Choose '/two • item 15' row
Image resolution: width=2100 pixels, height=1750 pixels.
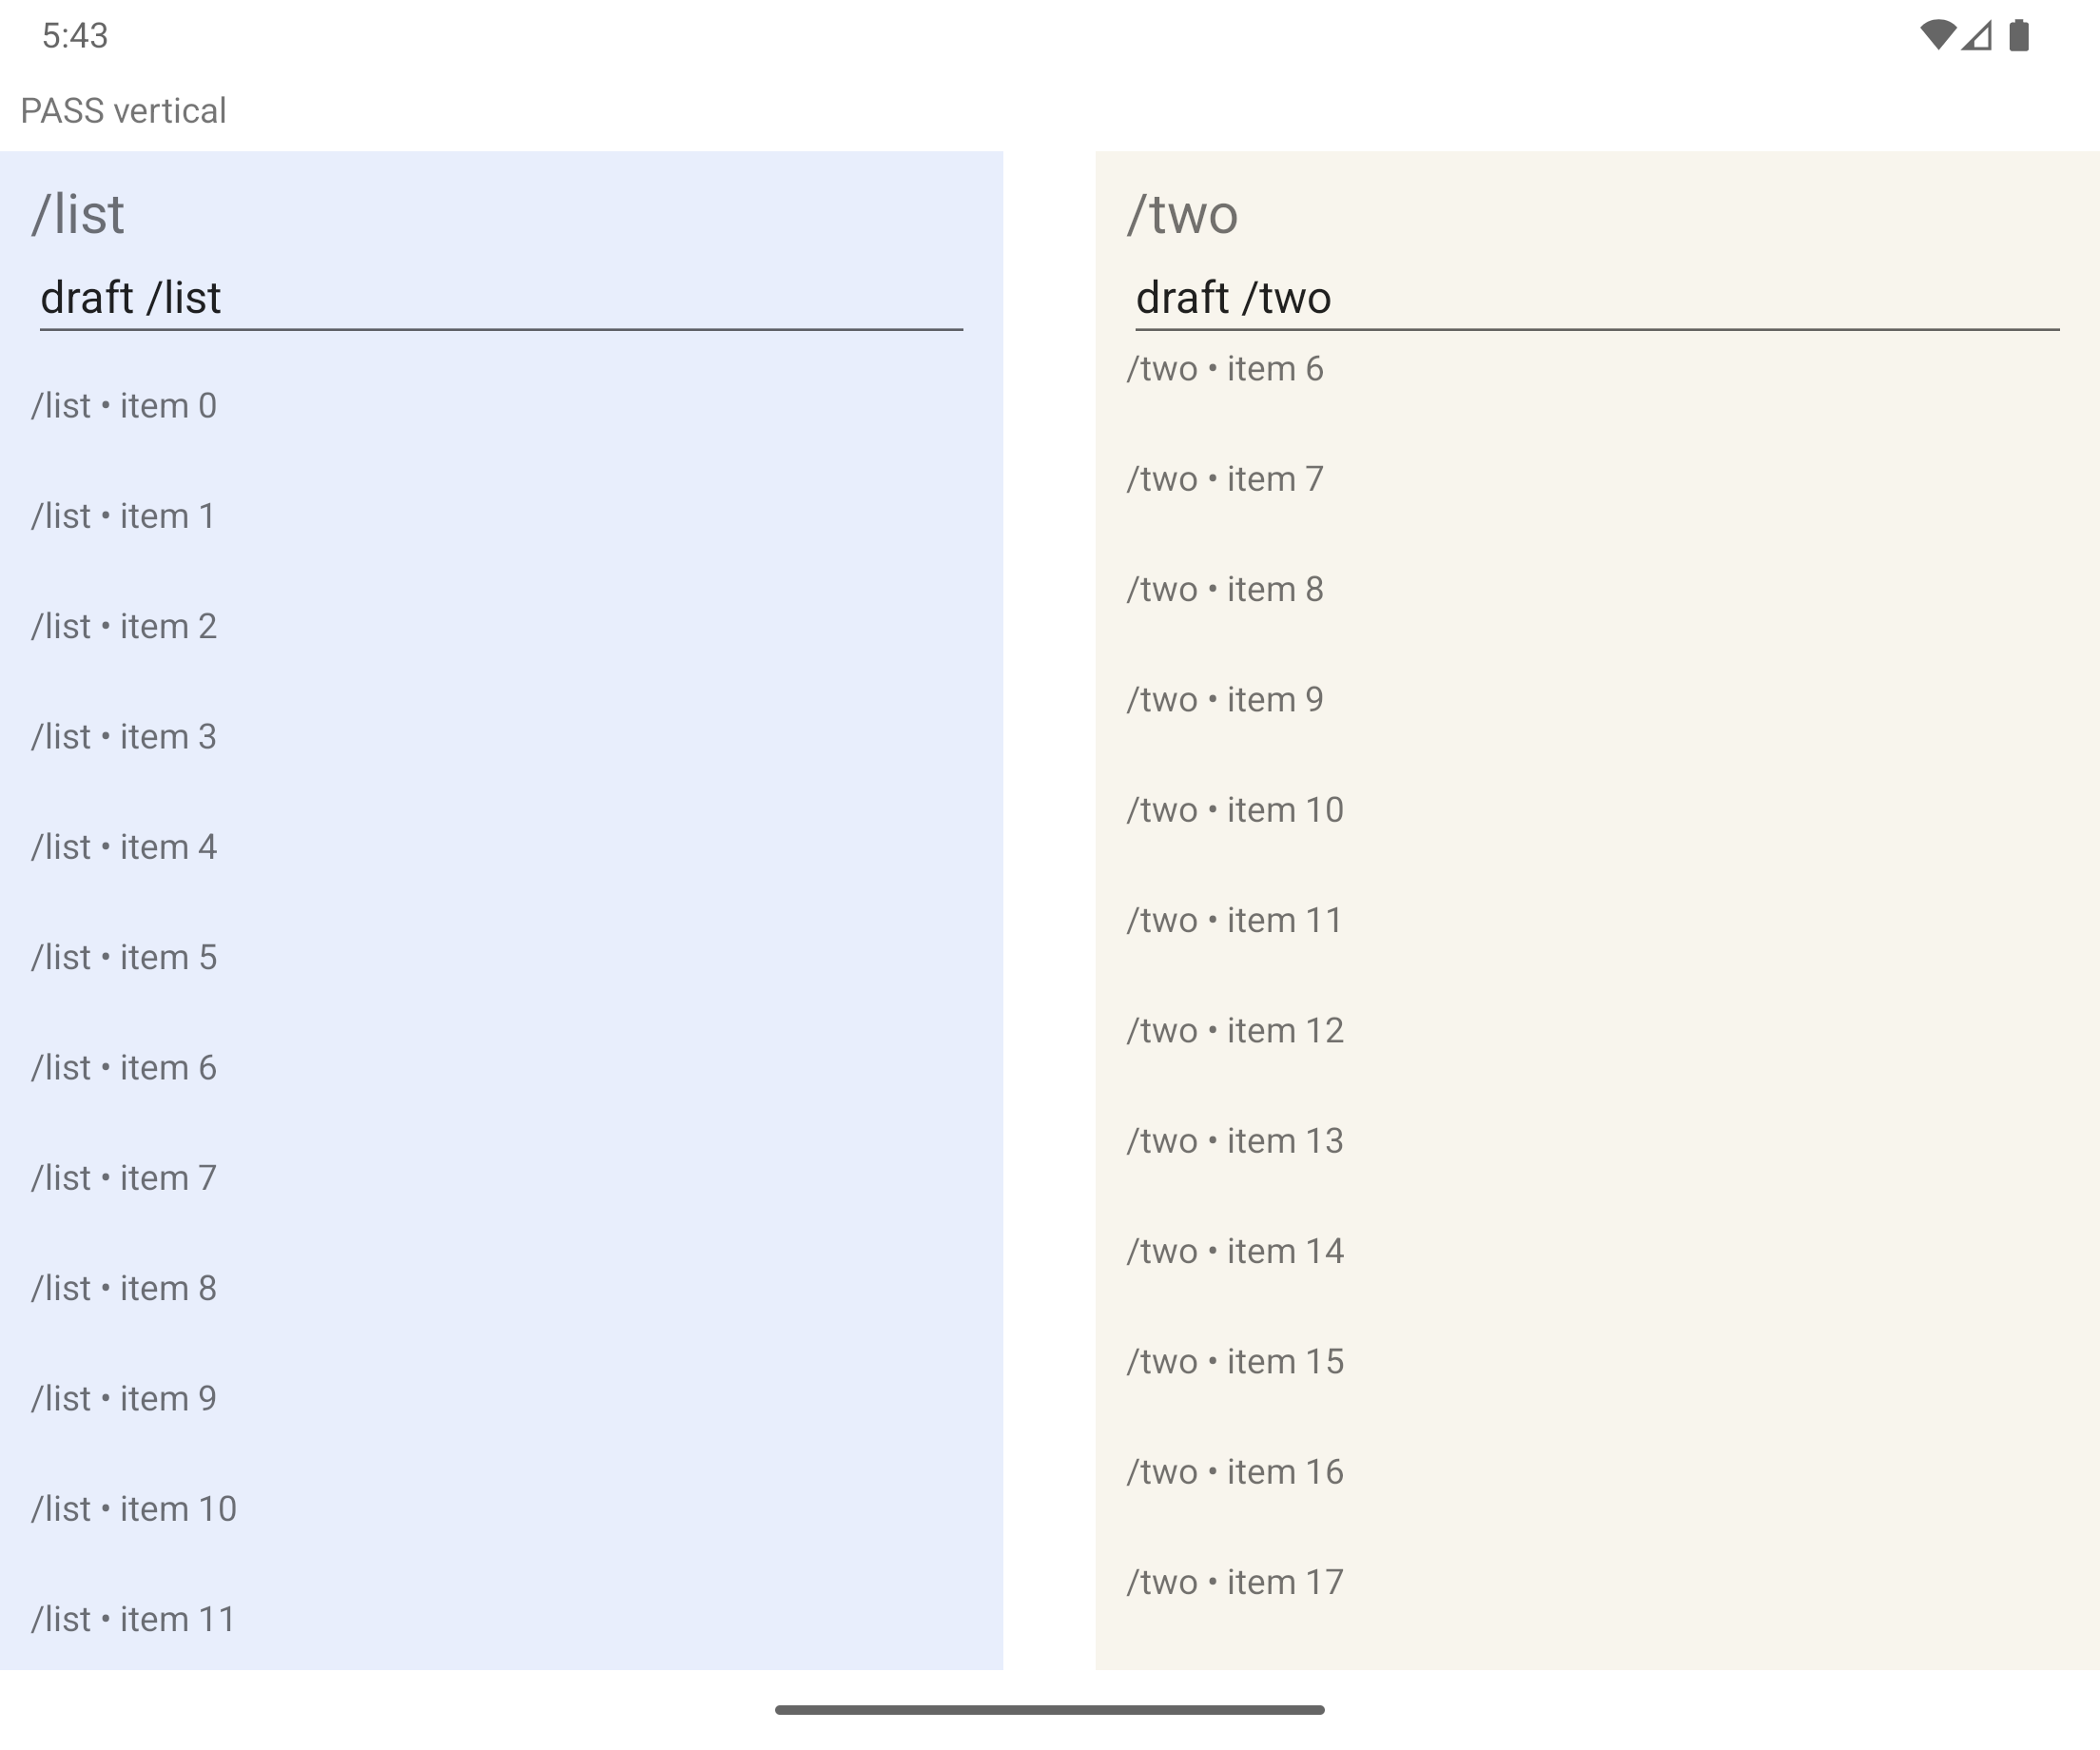[x=1597, y=1362]
